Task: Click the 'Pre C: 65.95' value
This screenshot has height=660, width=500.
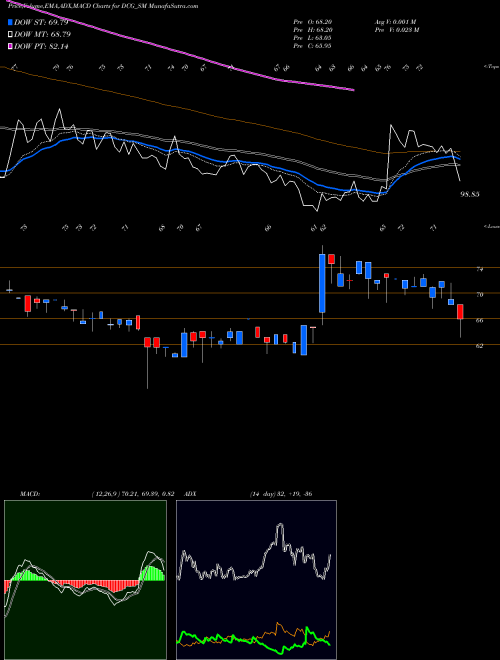Action: click(312, 45)
